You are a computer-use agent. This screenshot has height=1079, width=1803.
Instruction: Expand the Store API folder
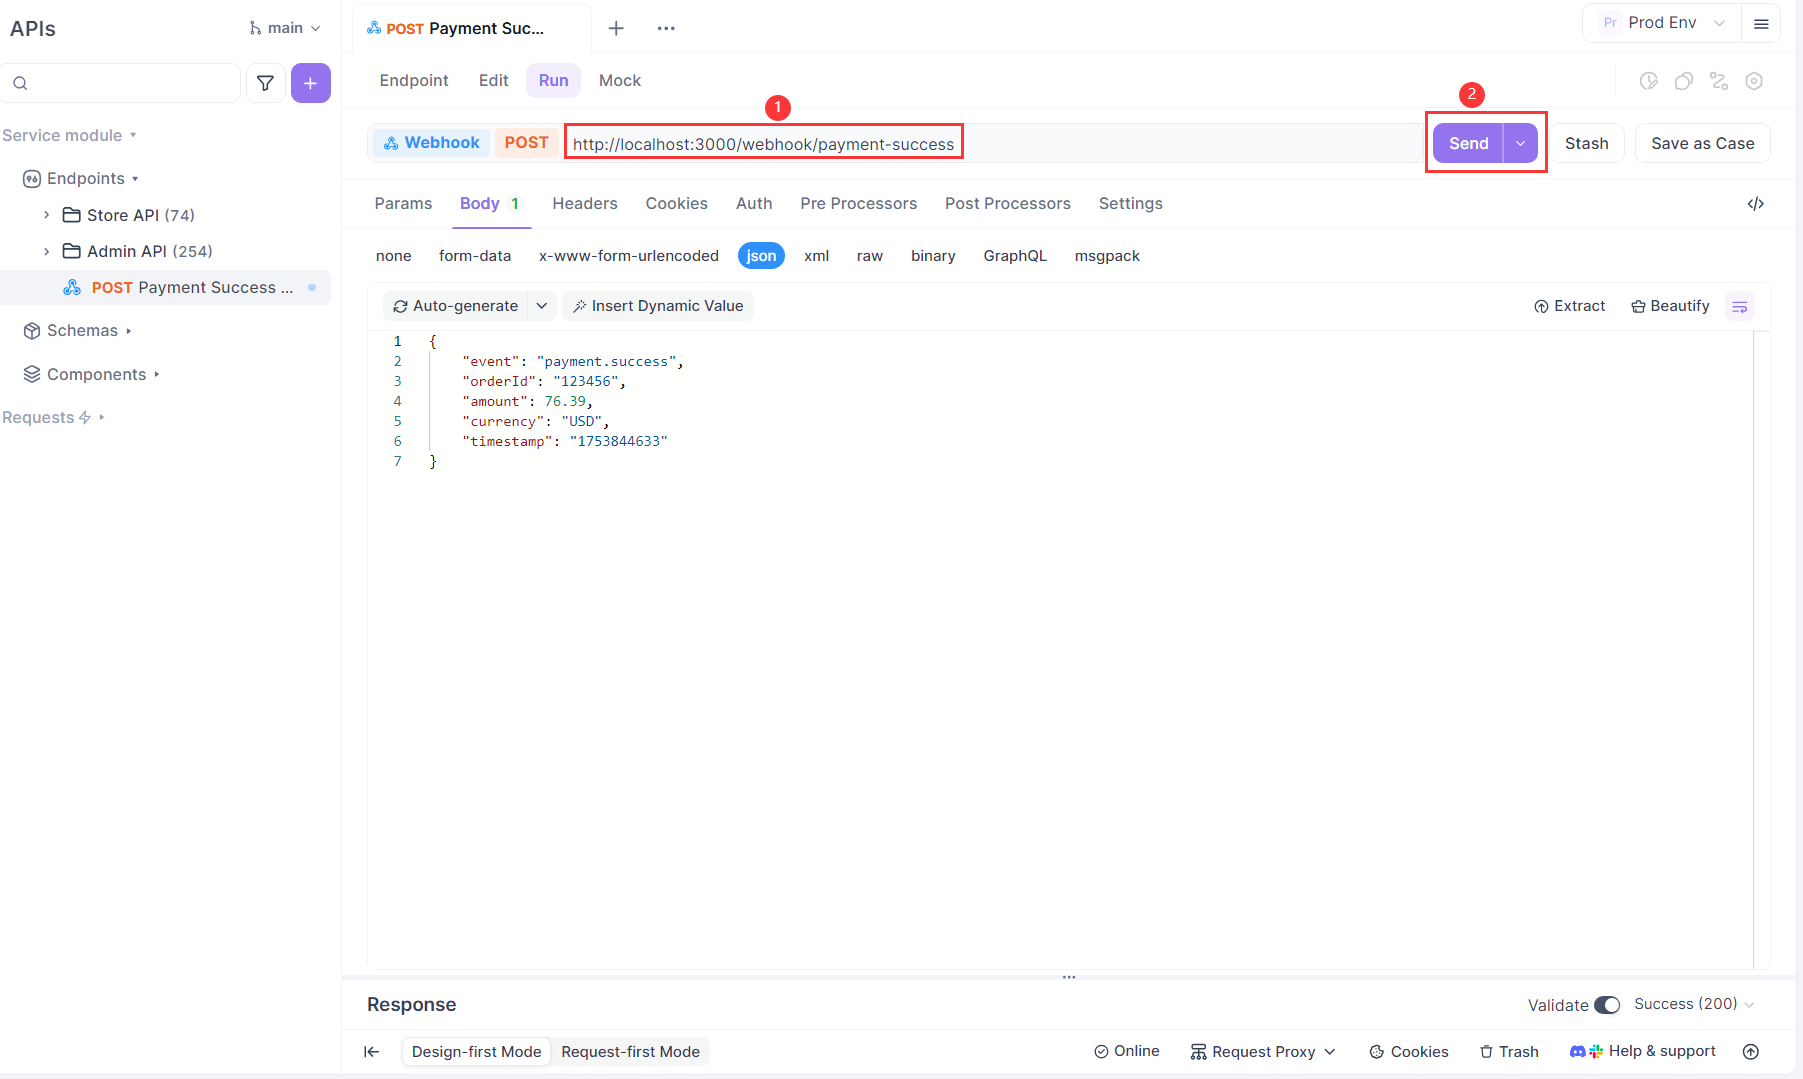pyautogui.click(x=46, y=215)
